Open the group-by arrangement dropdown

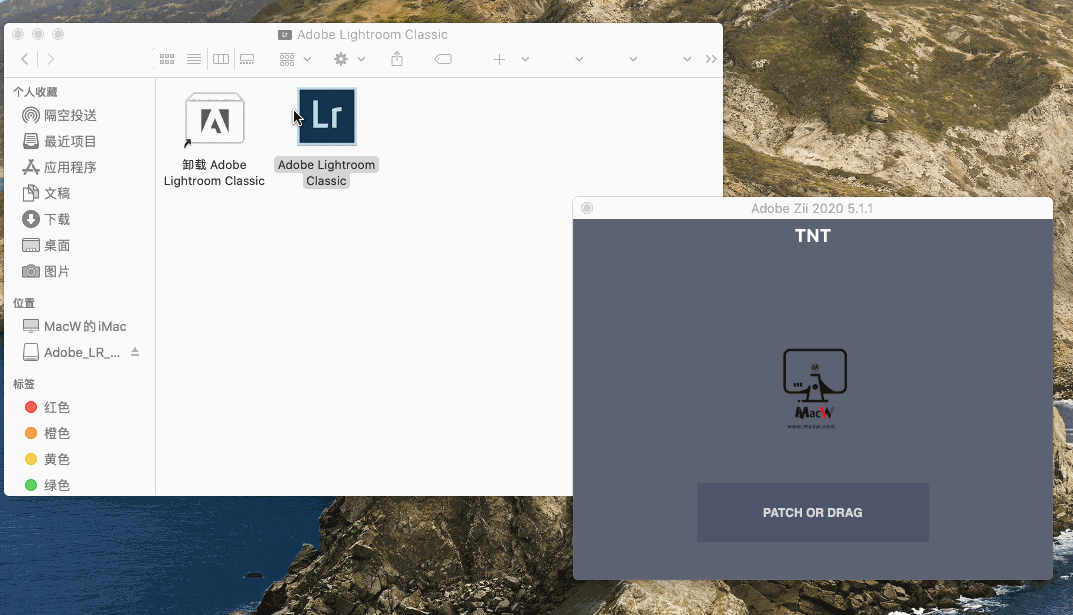tap(296, 60)
